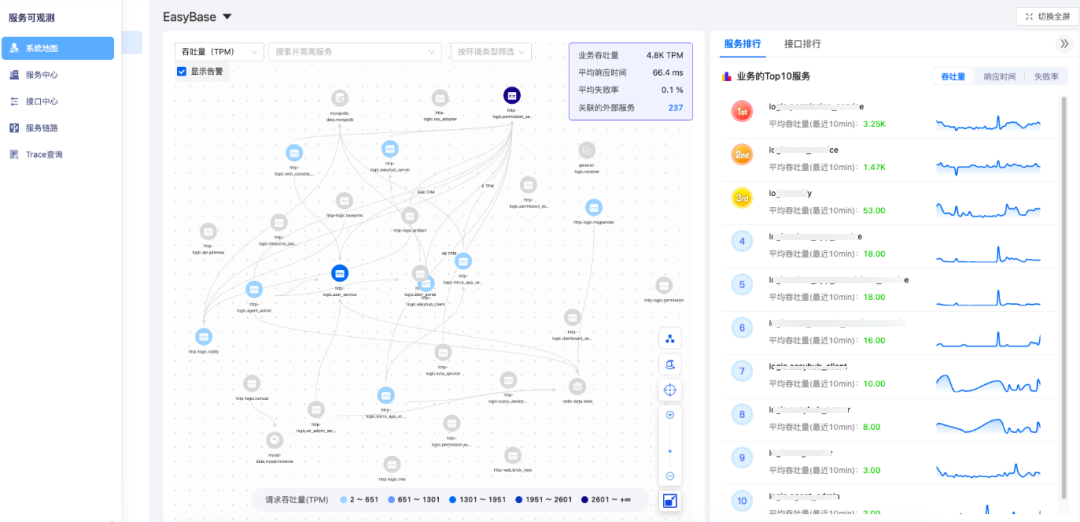Zoom out with the minus icon
This screenshot has height=522, width=1080.
tap(670, 477)
